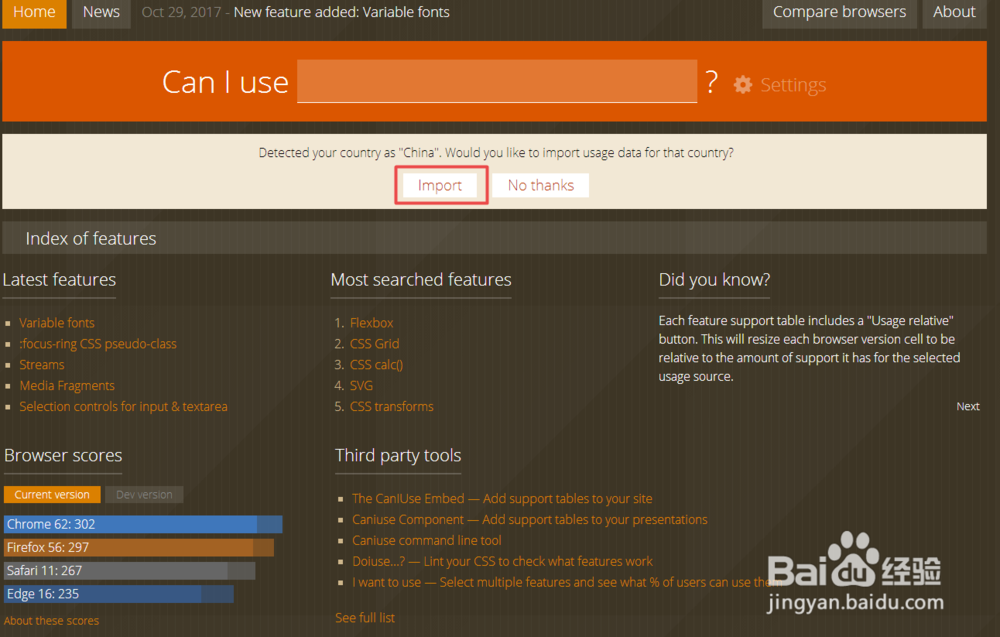Click the 'Latest features' heading
The image size is (1000, 637).
click(59, 280)
